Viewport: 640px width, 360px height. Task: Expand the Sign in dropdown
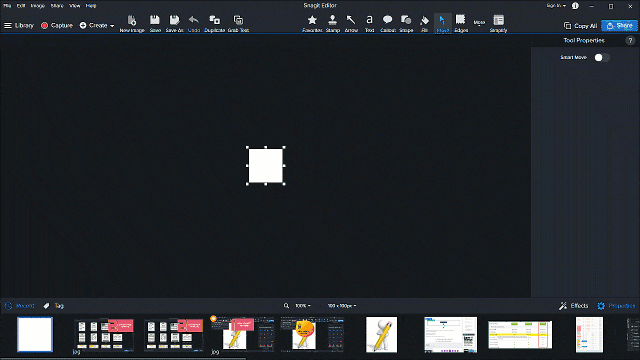556,6
